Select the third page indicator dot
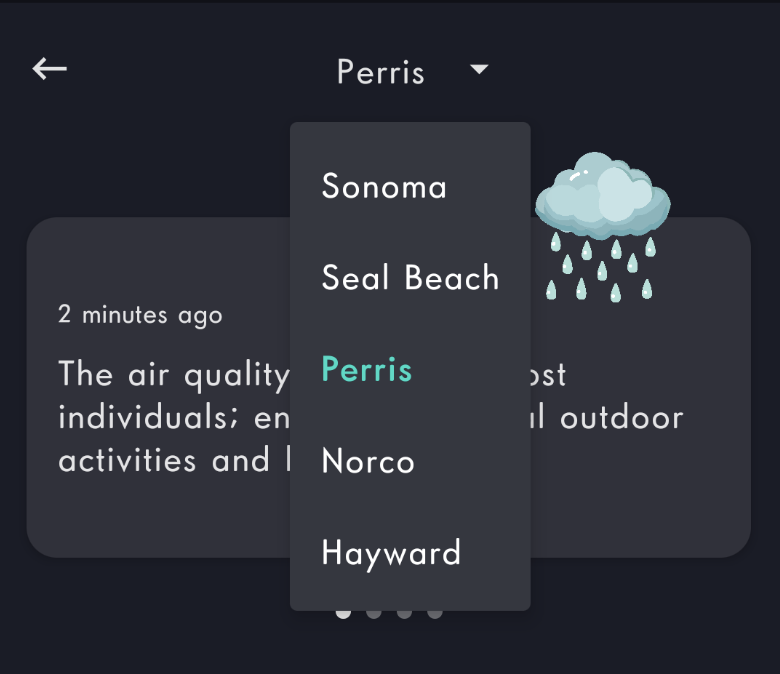780x674 pixels. point(404,612)
